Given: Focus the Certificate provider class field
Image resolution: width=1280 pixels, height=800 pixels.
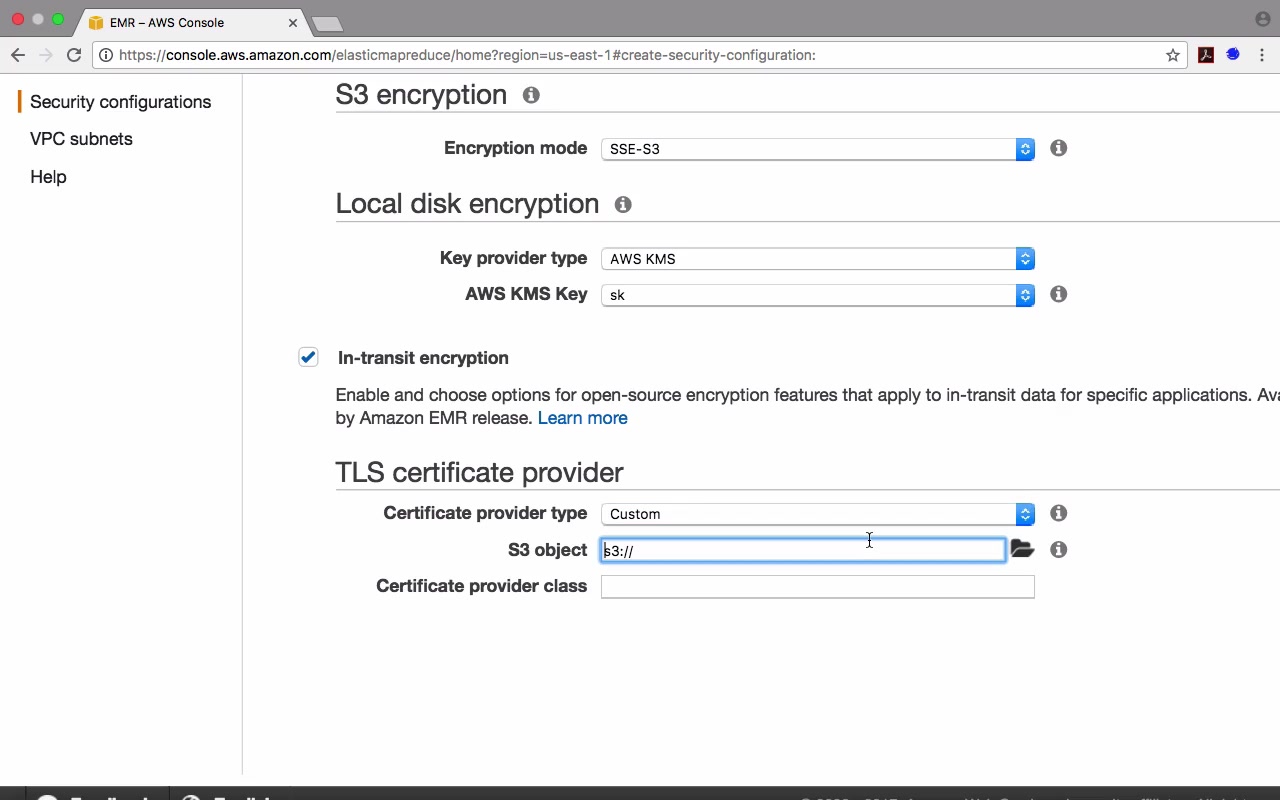Looking at the screenshot, I should [x=817, y=587].
